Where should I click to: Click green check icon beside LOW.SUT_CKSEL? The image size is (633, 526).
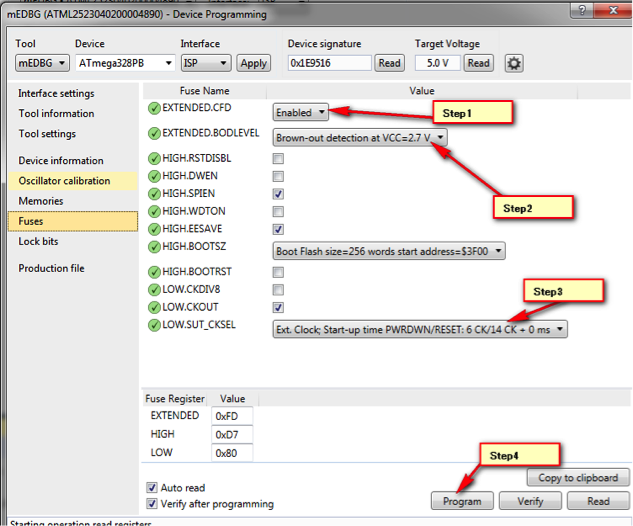154,325
